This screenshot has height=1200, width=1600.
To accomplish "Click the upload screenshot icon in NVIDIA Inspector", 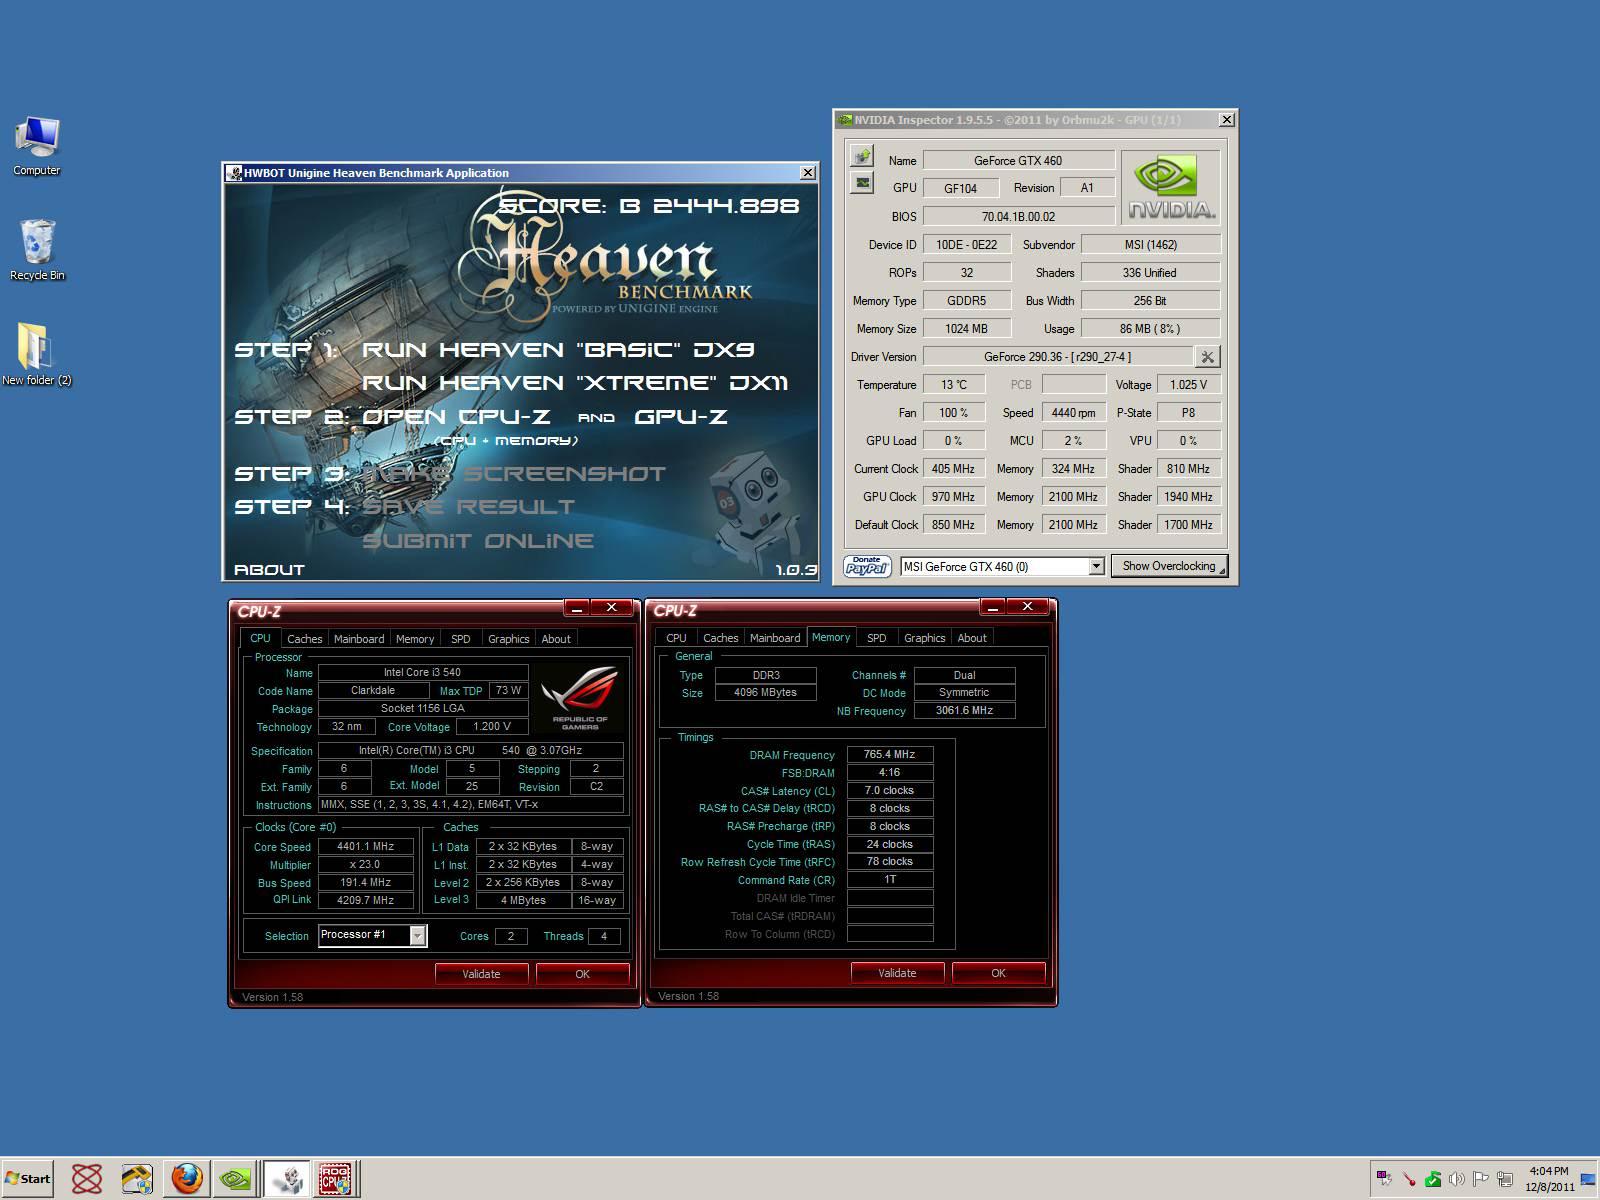I will click(x=861, y=156).
